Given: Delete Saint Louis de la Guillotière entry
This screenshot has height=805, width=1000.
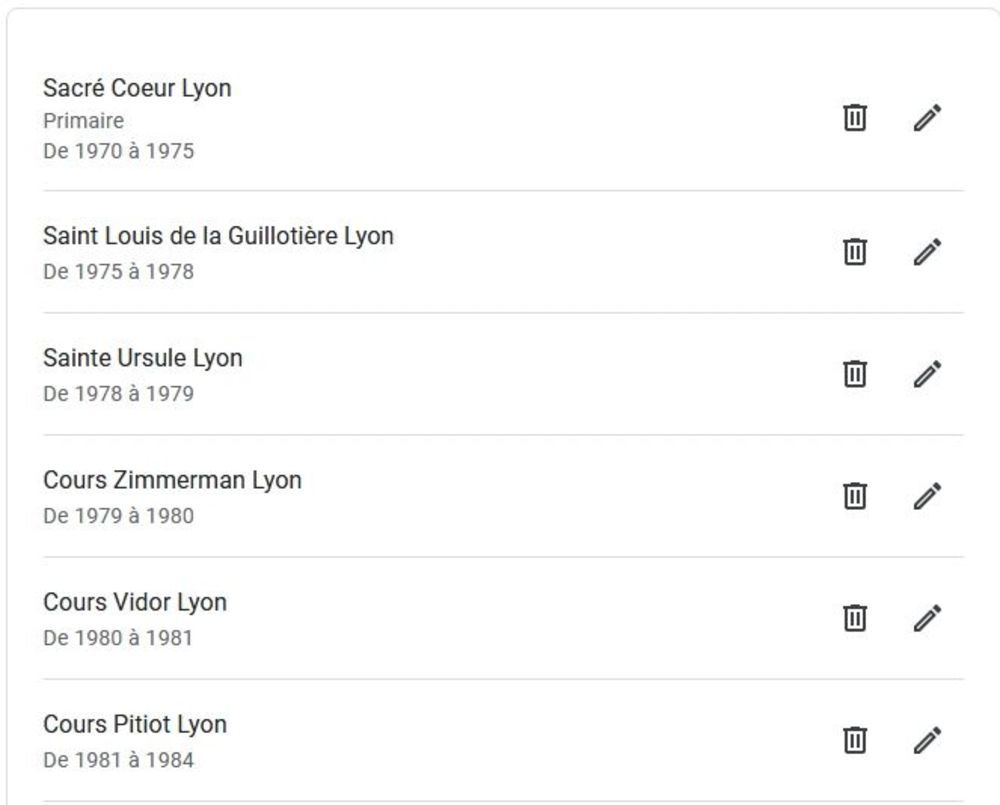Looking at the screenshot, I should point(855,251).
